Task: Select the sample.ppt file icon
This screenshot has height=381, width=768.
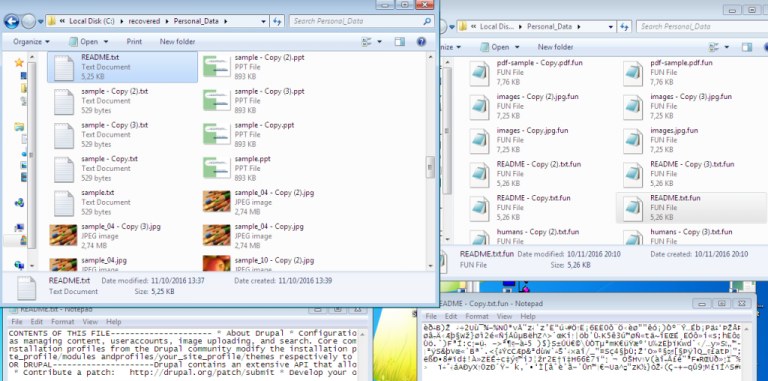Action: [x=216, y=168]
